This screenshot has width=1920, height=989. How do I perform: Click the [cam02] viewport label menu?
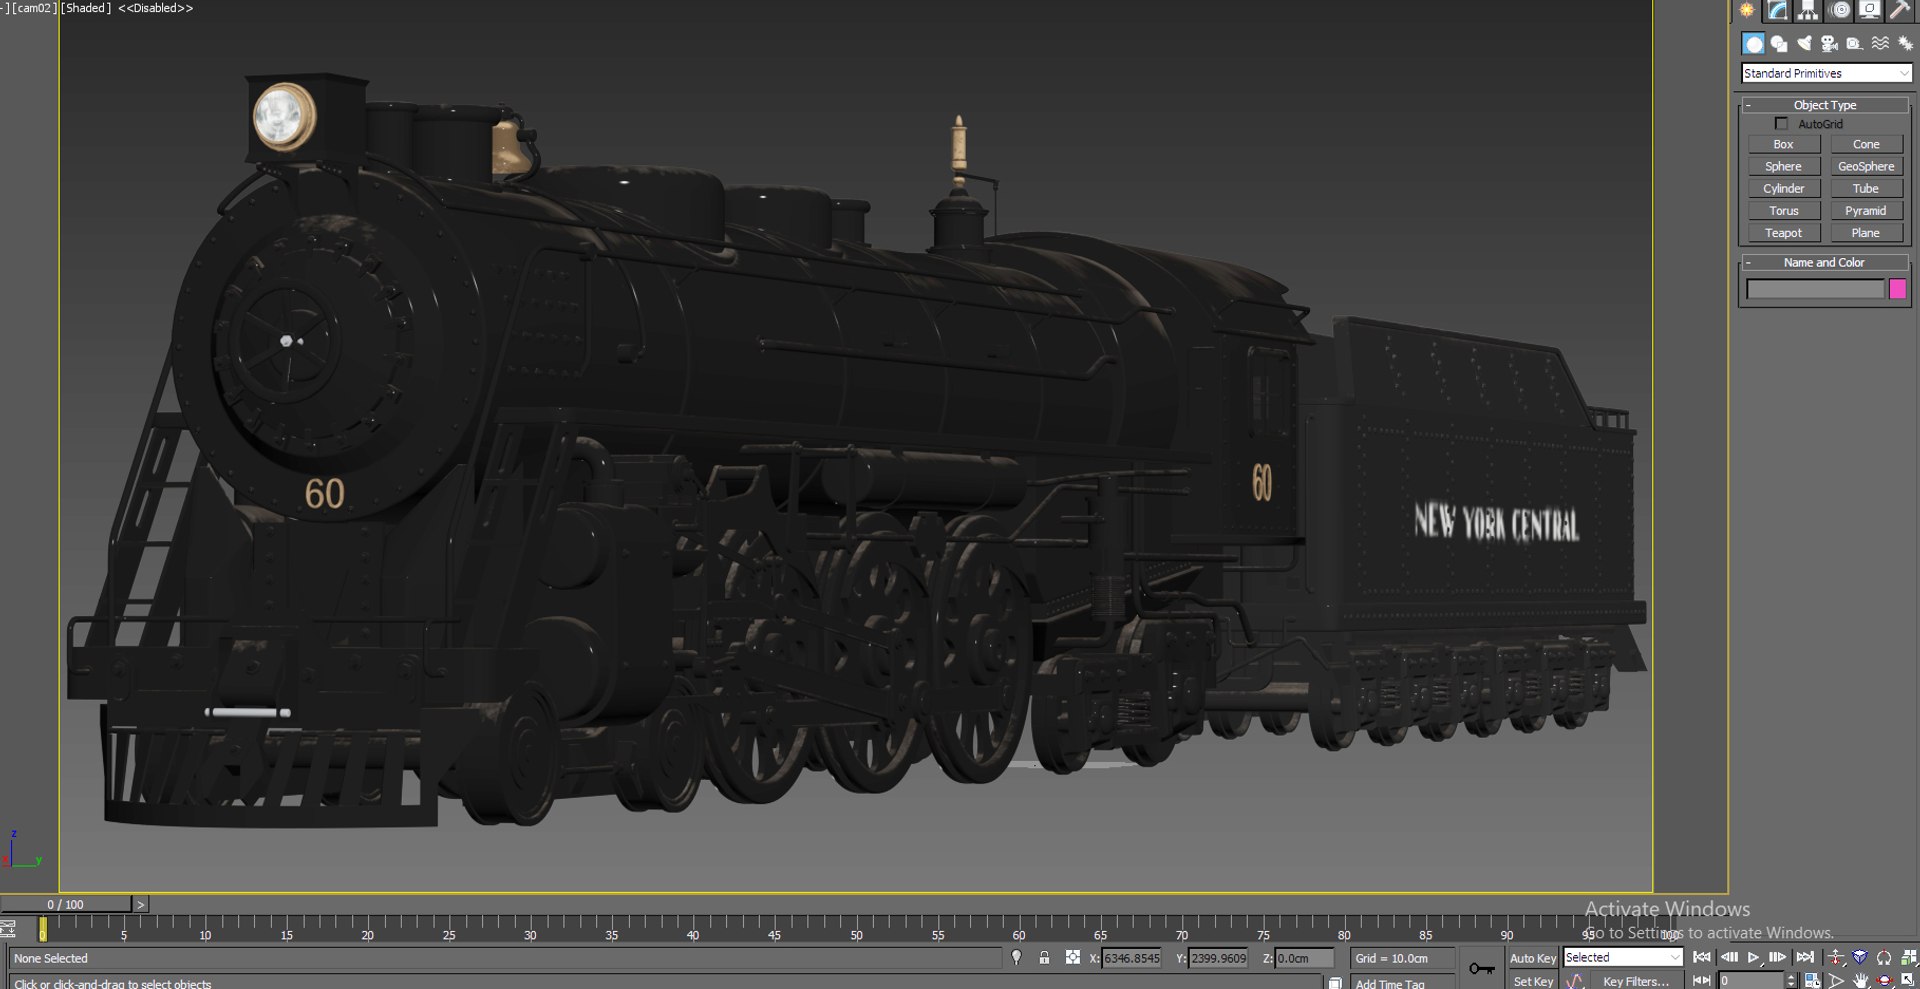coord(34,8)
